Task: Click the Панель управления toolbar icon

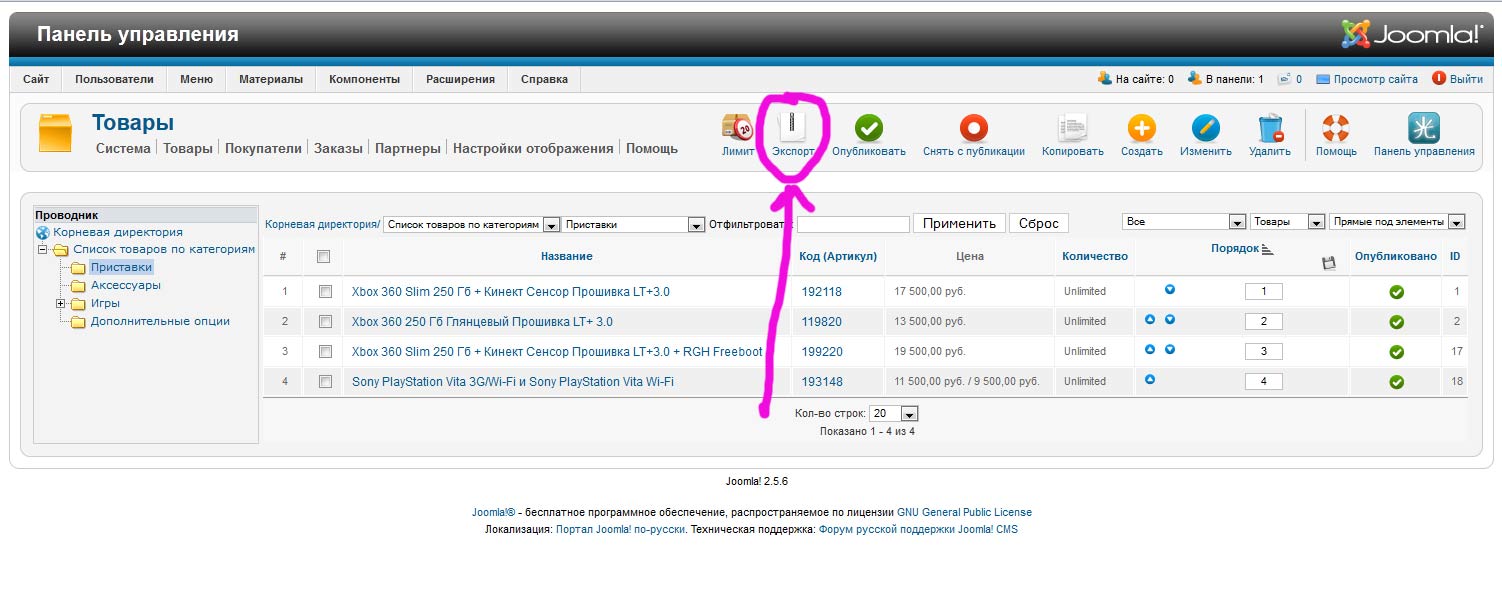Action: tap(1424, 127)
